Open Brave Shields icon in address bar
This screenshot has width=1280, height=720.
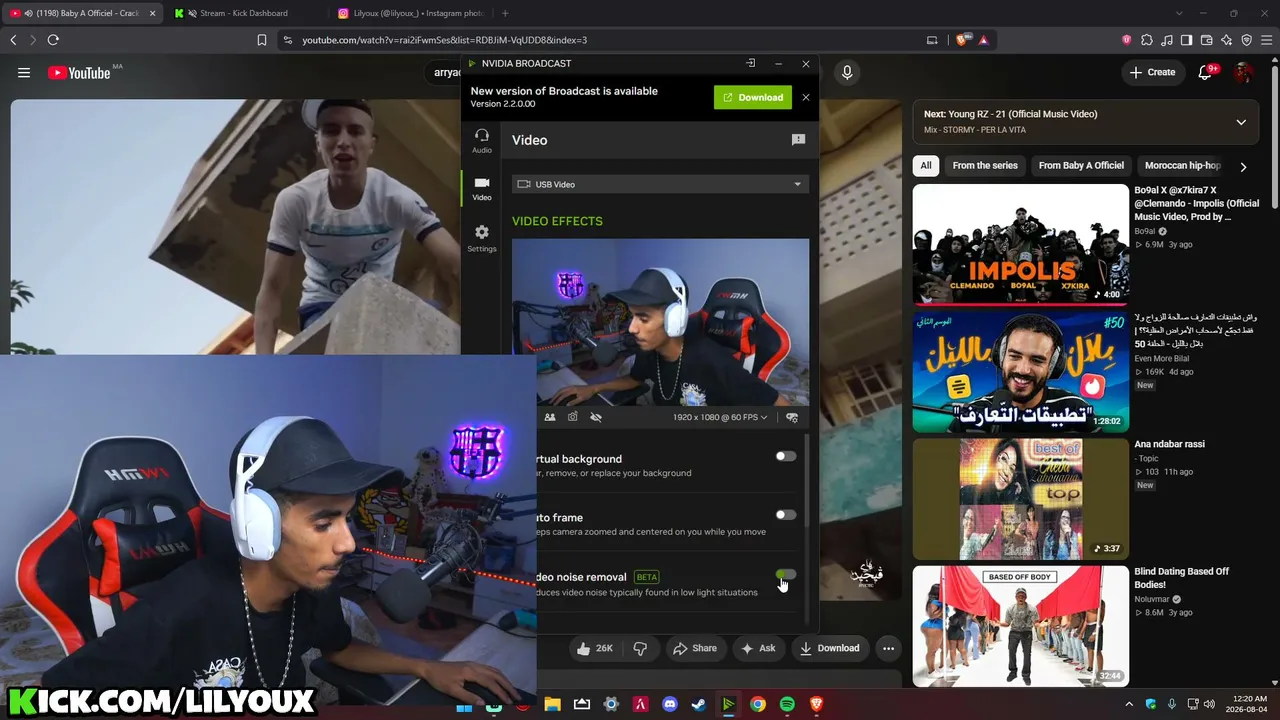(x=962, y=40)
